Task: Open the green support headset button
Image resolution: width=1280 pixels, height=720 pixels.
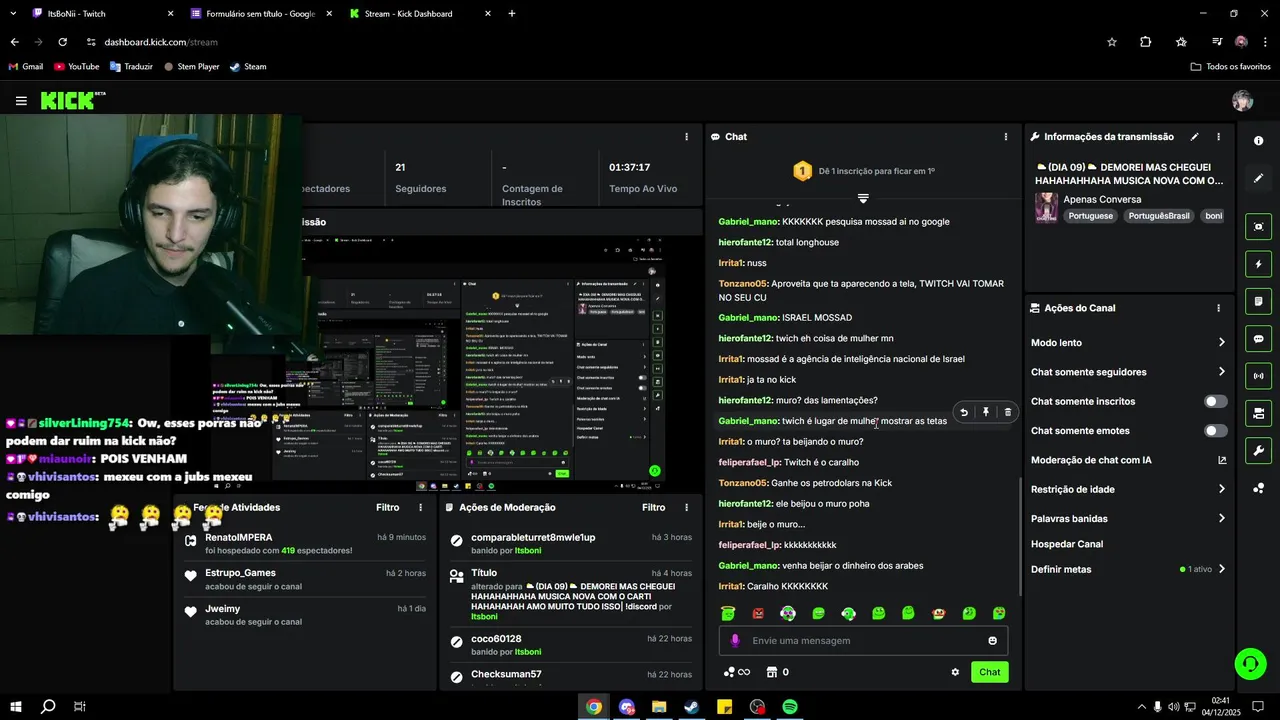Action: click(x=1249, y=663)
